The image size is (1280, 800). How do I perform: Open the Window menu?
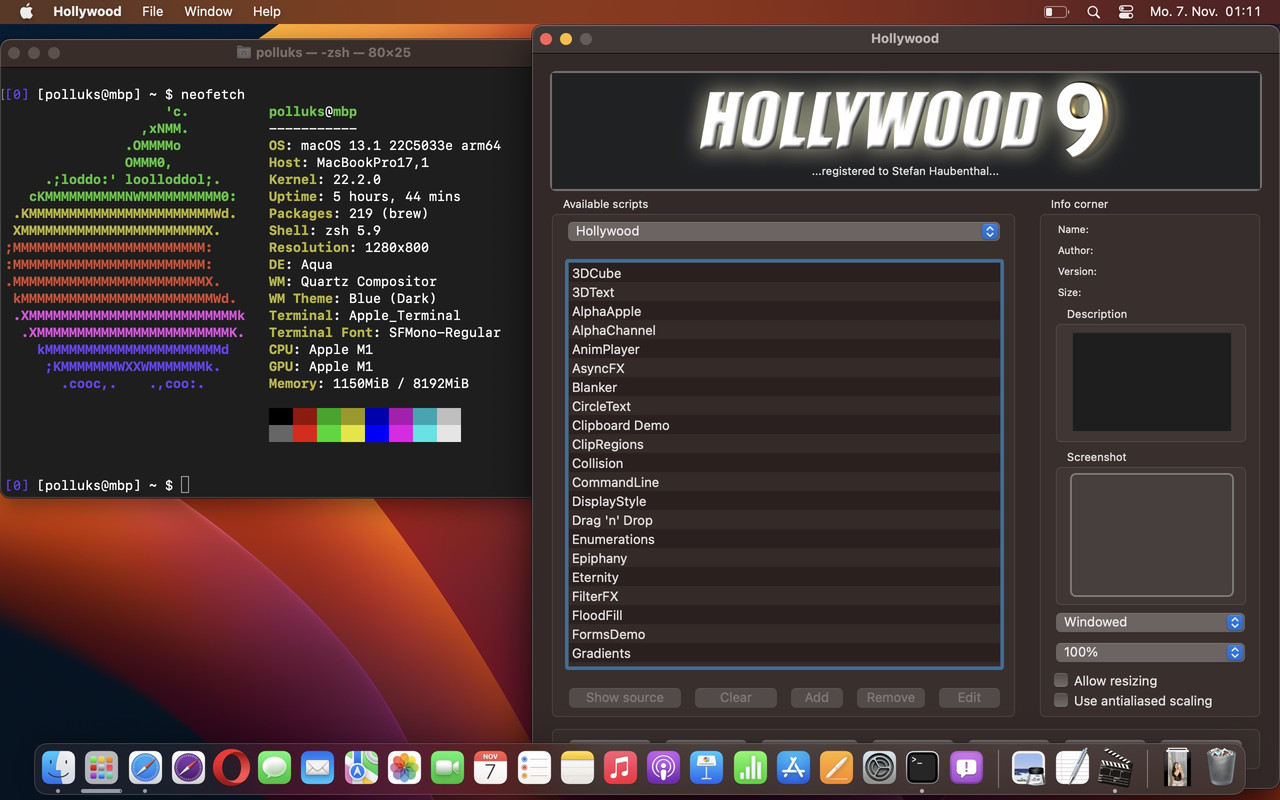point(208,12)
